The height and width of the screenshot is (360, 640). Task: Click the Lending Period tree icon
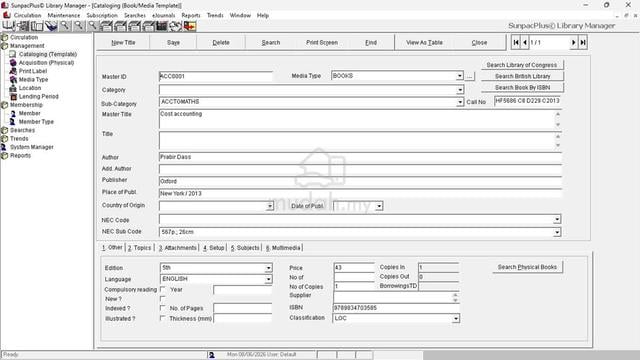13,96
